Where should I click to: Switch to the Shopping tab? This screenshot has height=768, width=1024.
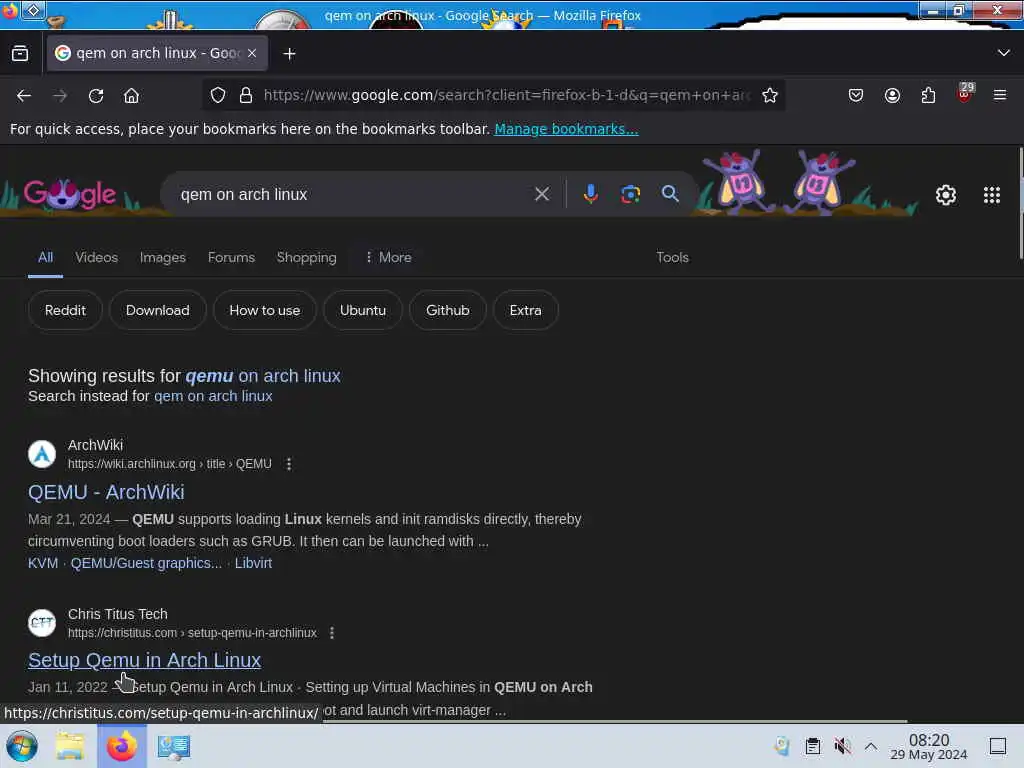306,257
